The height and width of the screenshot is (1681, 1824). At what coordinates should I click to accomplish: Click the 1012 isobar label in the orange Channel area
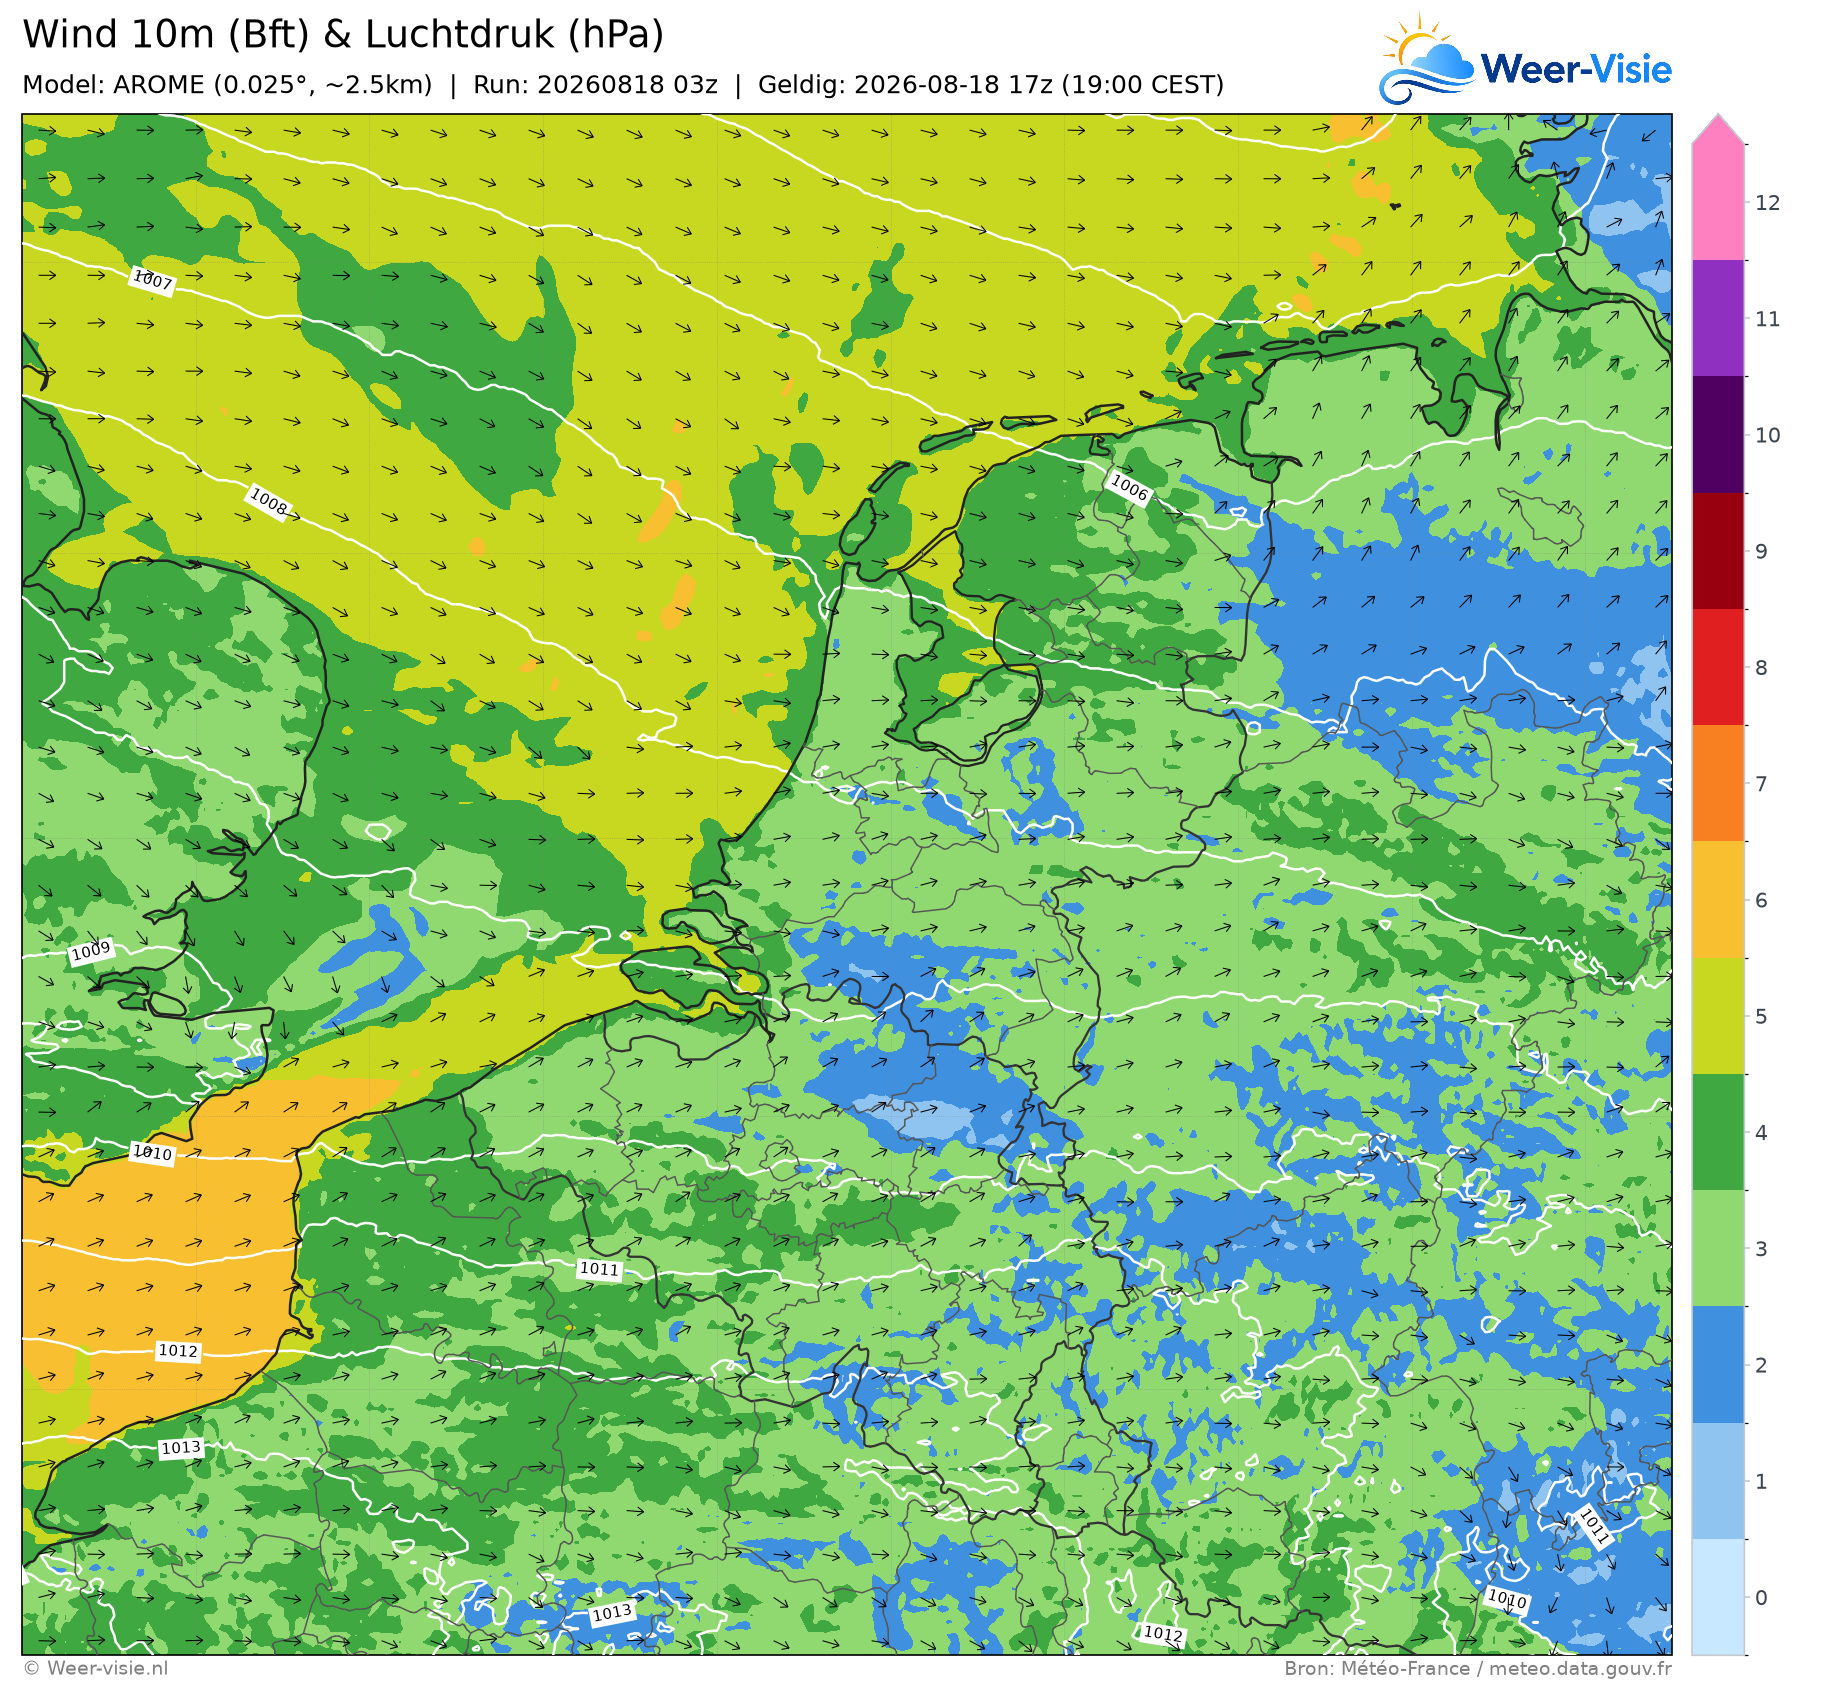[x=179, y=1351]
